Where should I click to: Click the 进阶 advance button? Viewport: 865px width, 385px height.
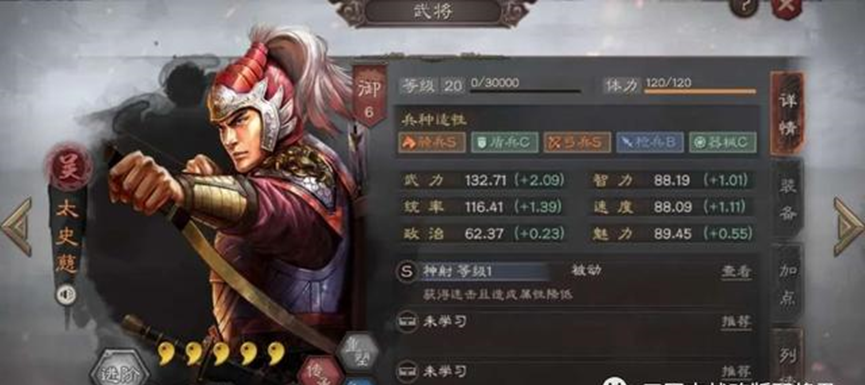119,369
